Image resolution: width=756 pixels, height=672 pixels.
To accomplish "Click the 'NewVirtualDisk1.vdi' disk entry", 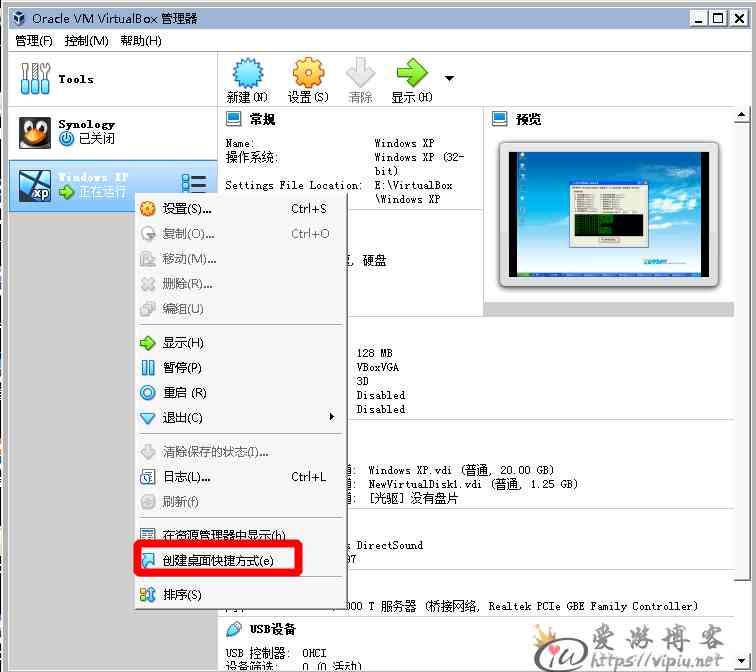I will [473, 484].
